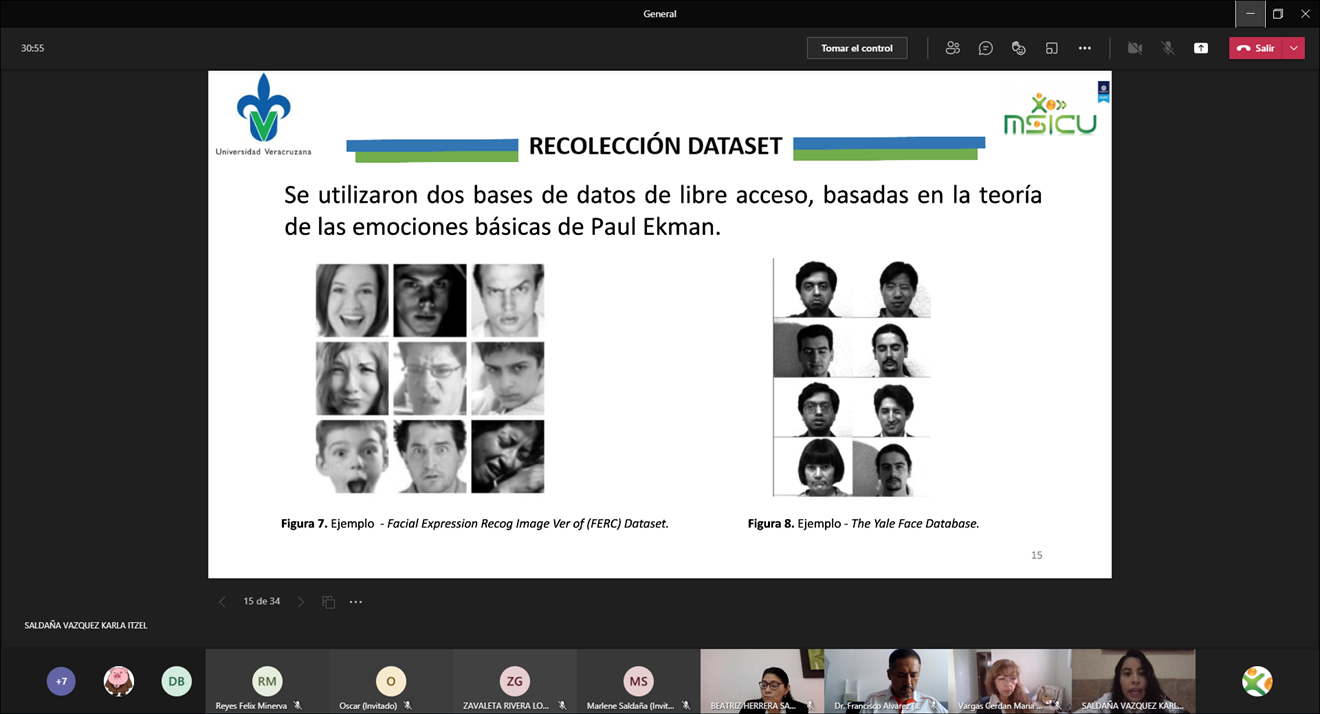Open the reactions and raise hand menu
Image resolution: width=1320 pixels, height=714 pixels.
click(x=1018, y=48)
